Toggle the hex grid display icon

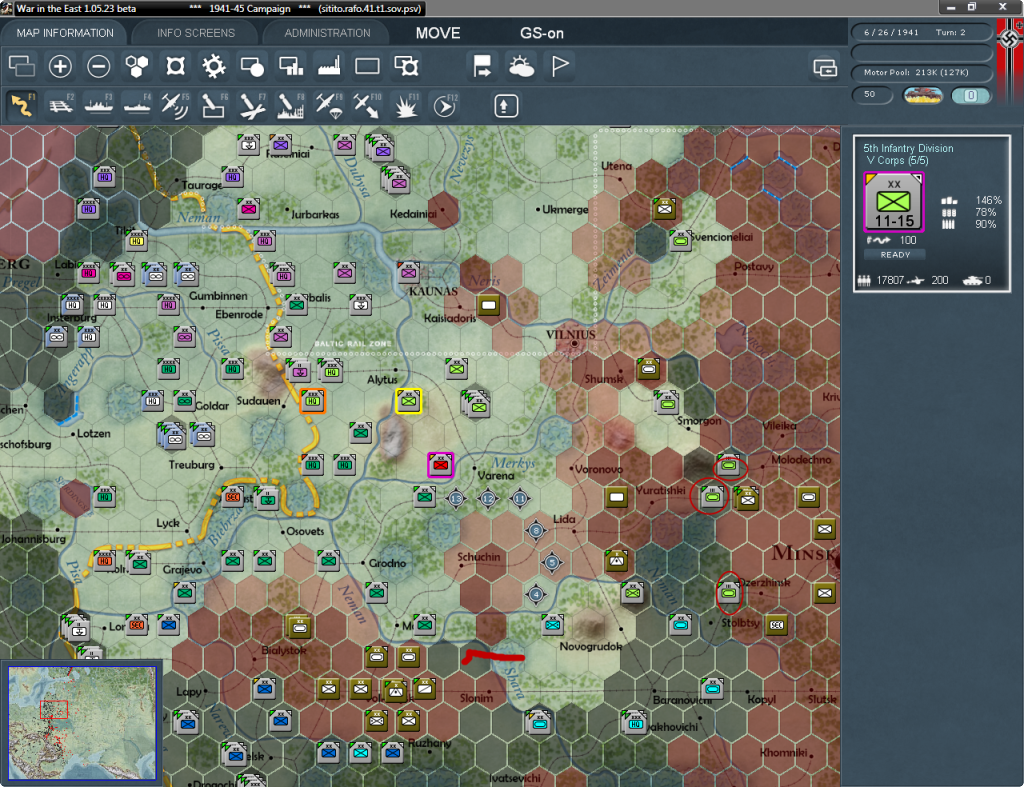[137, 66]
